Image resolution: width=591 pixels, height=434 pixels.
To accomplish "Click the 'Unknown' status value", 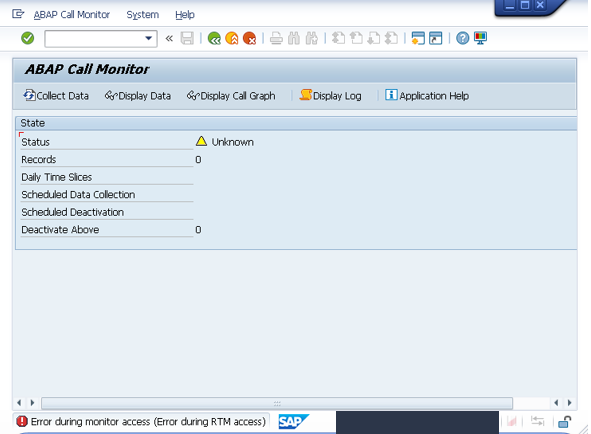I will point(233,142).
